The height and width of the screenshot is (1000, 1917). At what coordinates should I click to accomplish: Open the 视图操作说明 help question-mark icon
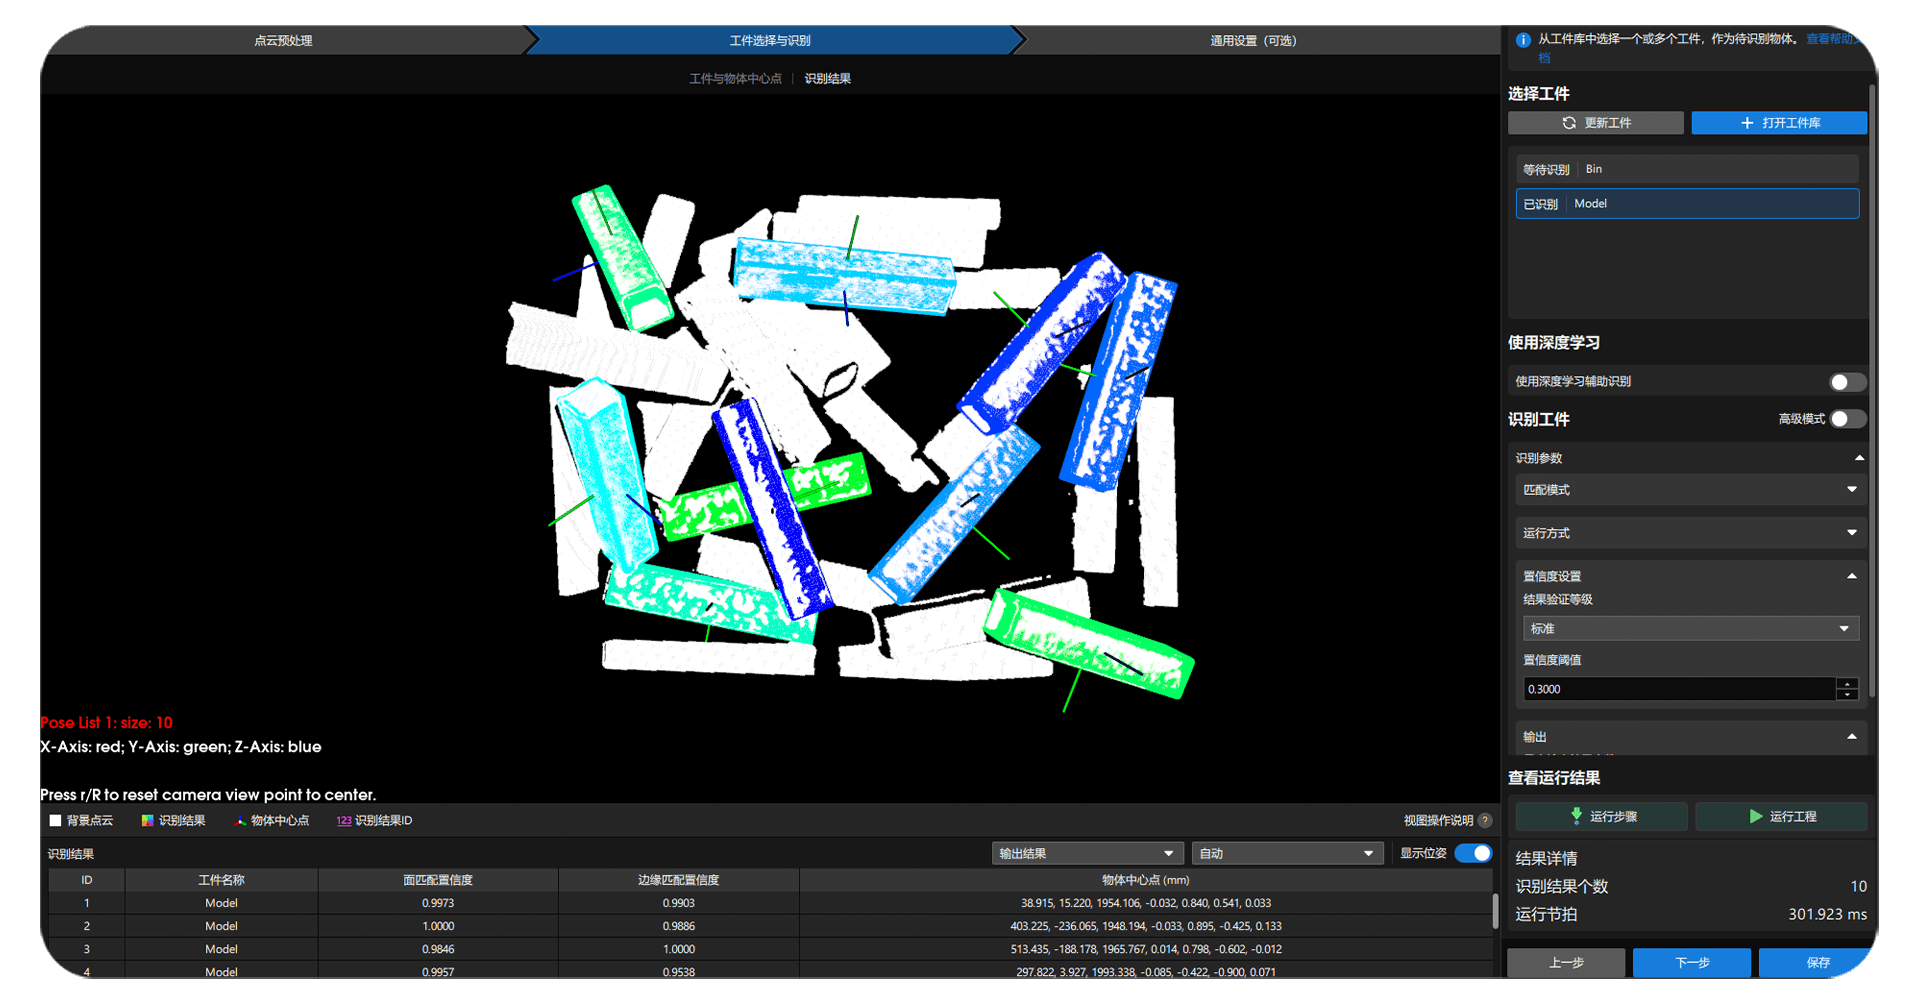click(1485, 821)
